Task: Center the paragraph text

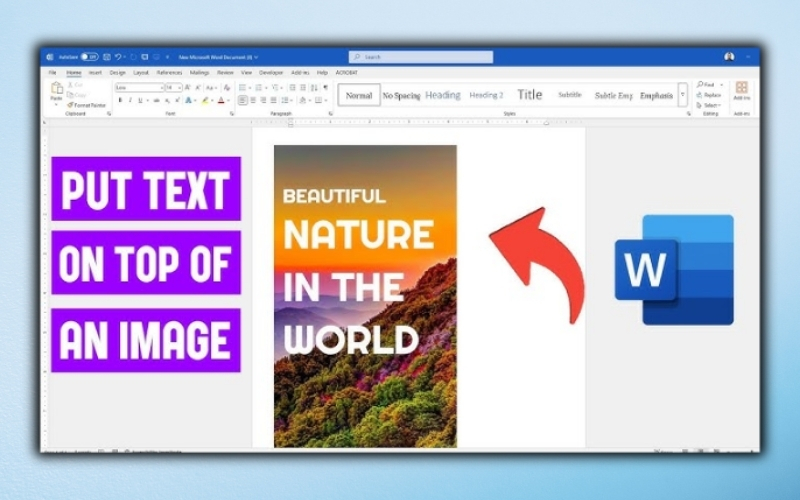Action: [253, 101]
